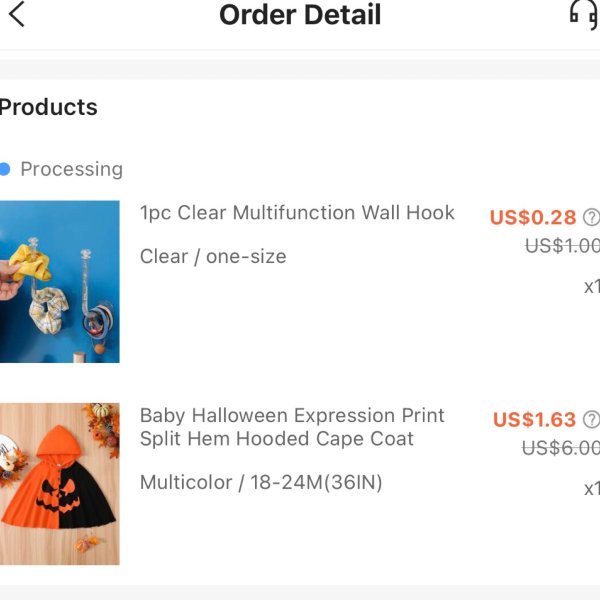The width and height of the screenshot is (600, 600).
Task: Open the Halloween cape coat image
Action: tap(60, 484)
